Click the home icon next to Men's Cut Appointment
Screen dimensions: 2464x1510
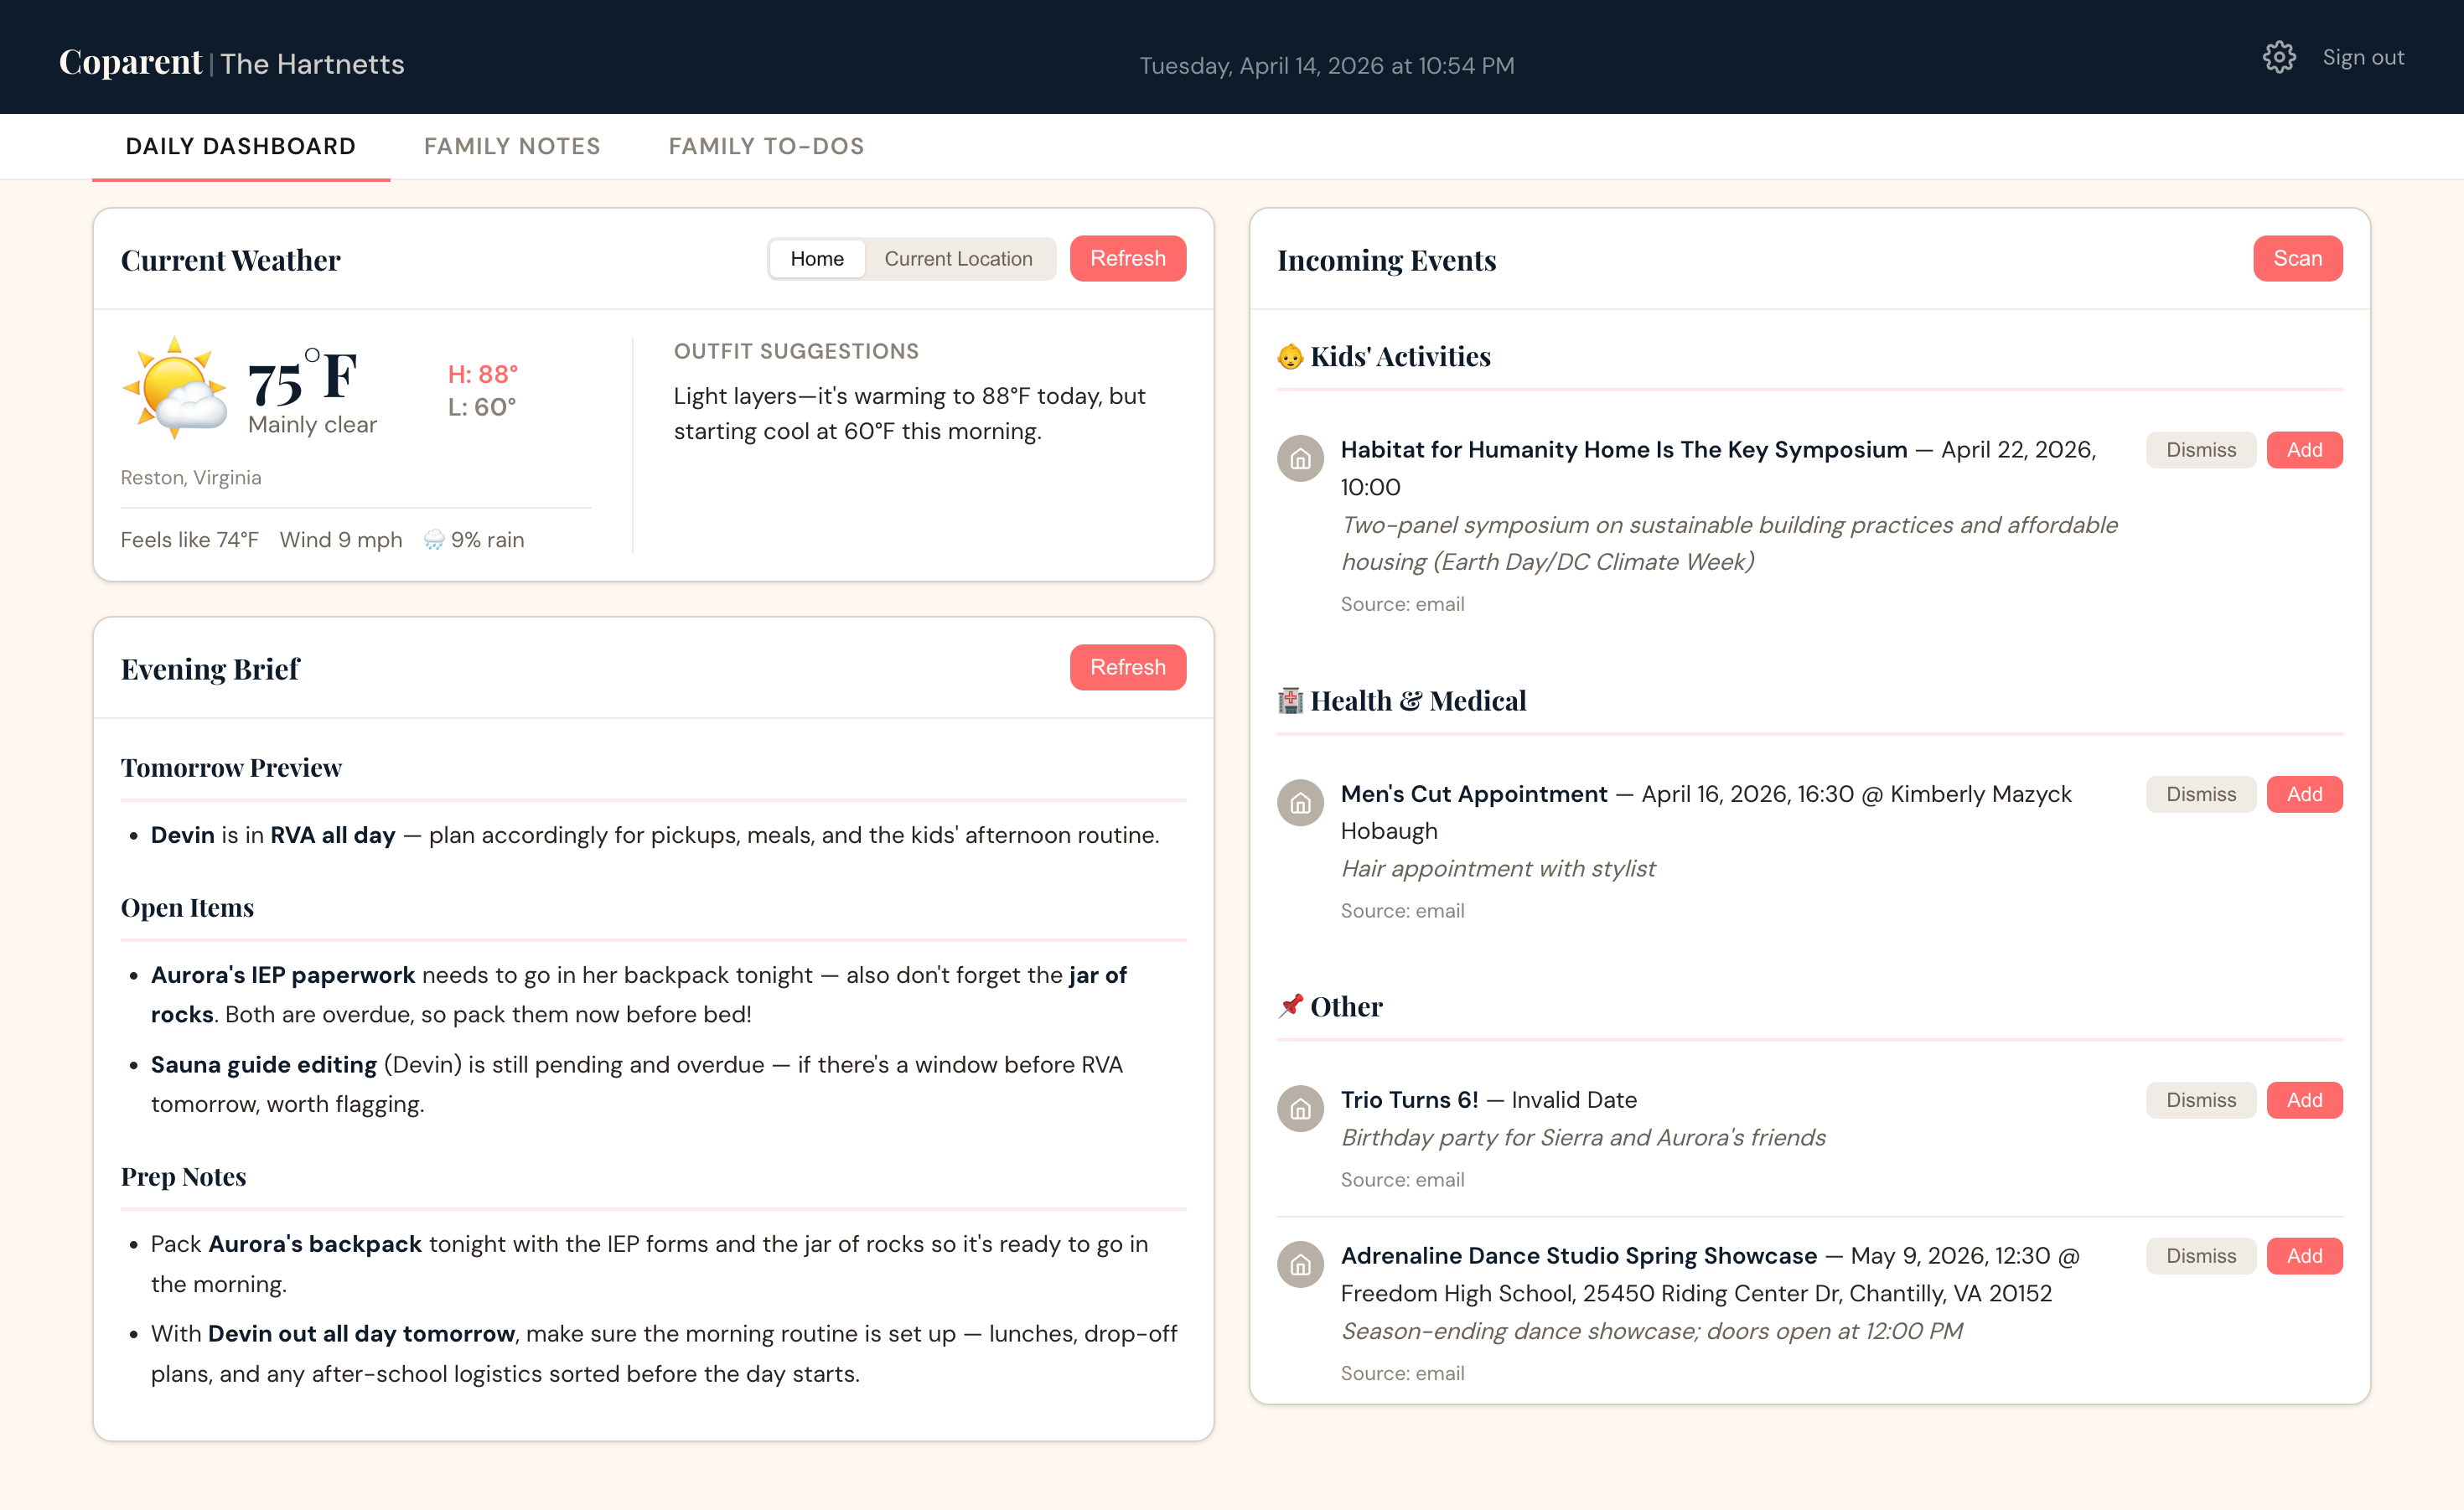coord(1300,802)
